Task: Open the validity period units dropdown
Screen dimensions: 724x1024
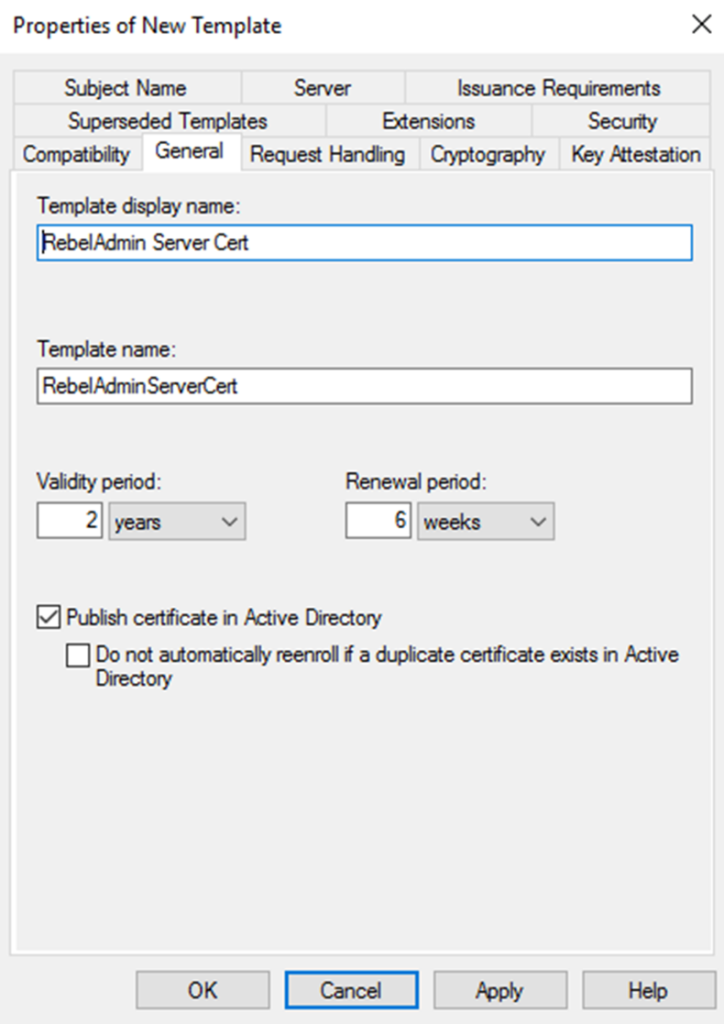Action: [x=227, y=521]
